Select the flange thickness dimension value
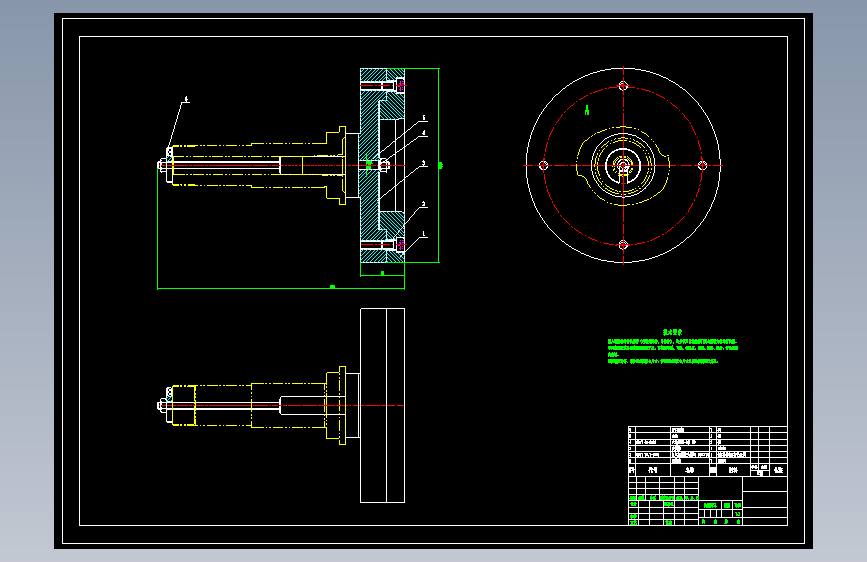This screenshot has width=867, height=562. tap(383, 273)
